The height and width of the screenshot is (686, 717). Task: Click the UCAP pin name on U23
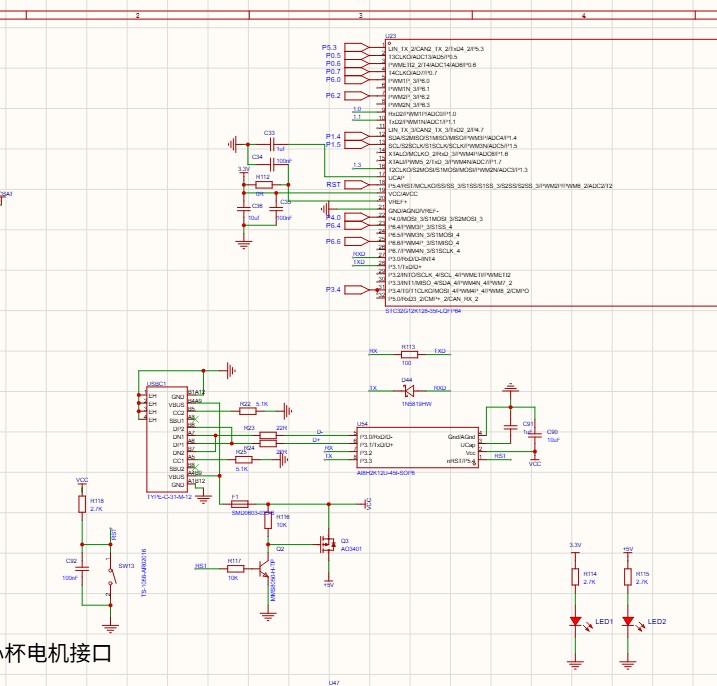point(396,178)
